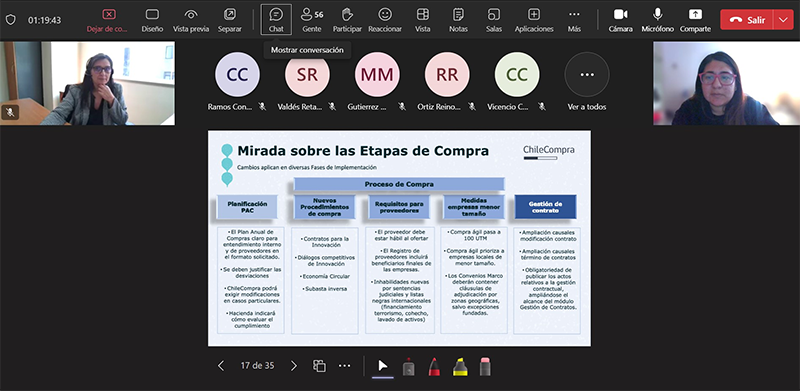Pop out content with Separar
Viewport: 800px width, 391px height.
tap(230, 19)
